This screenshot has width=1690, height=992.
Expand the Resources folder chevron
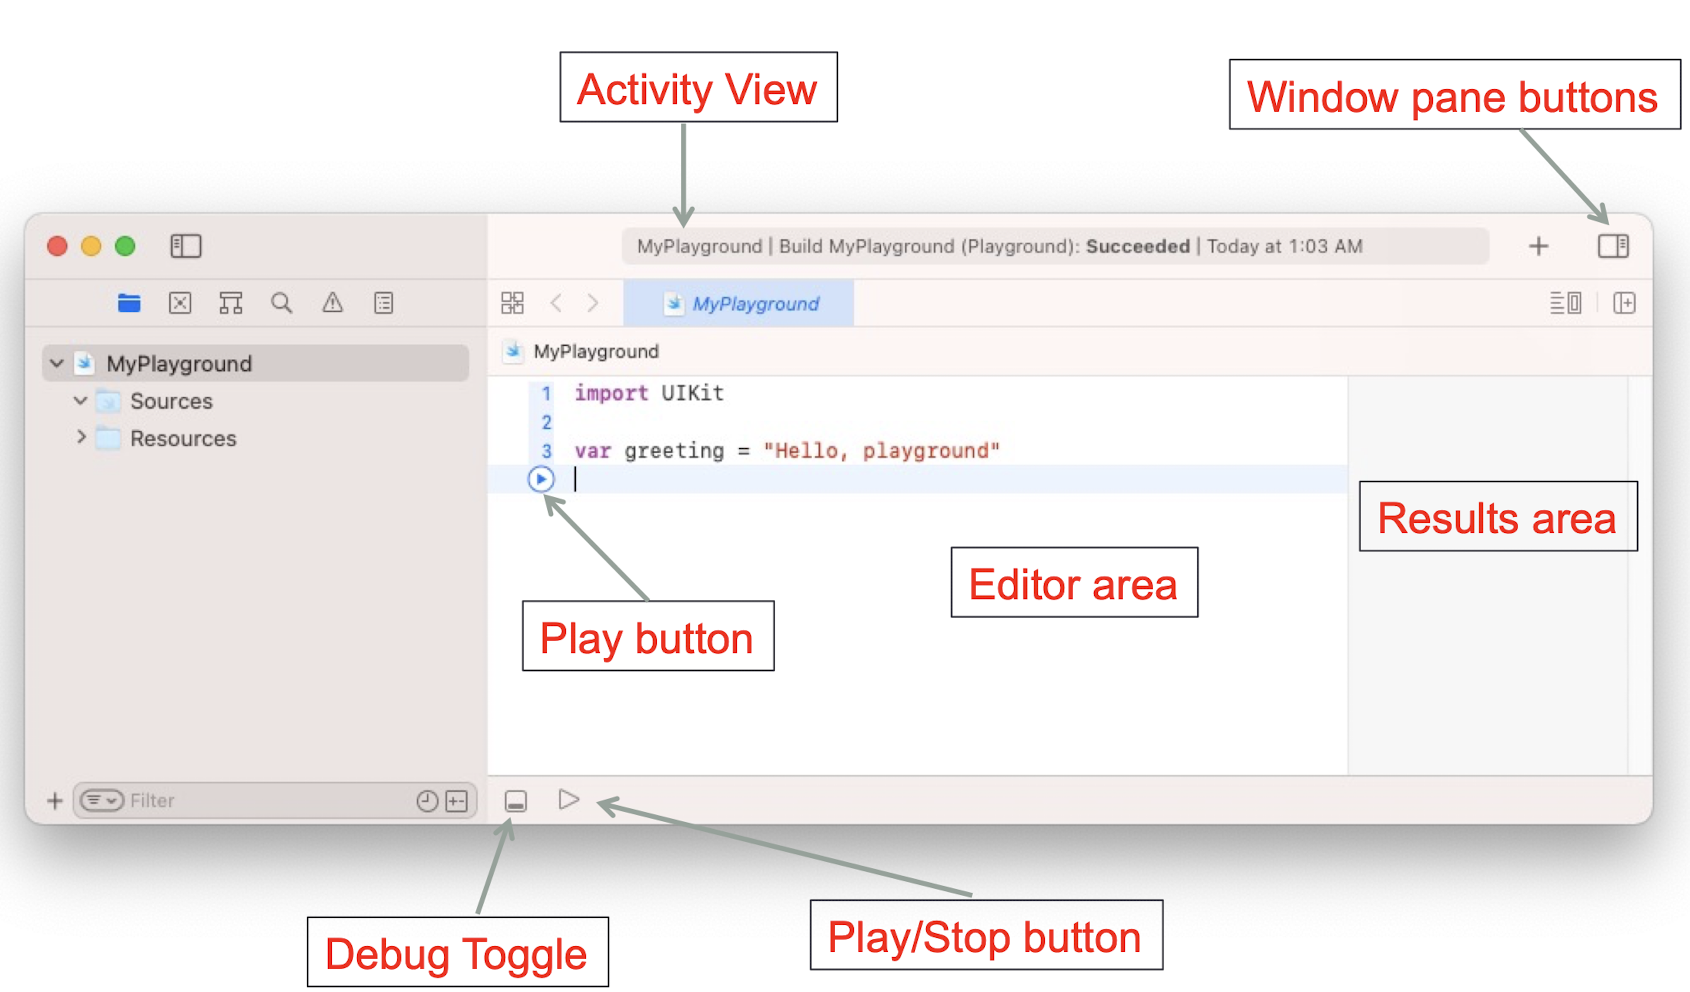[81, 437]
